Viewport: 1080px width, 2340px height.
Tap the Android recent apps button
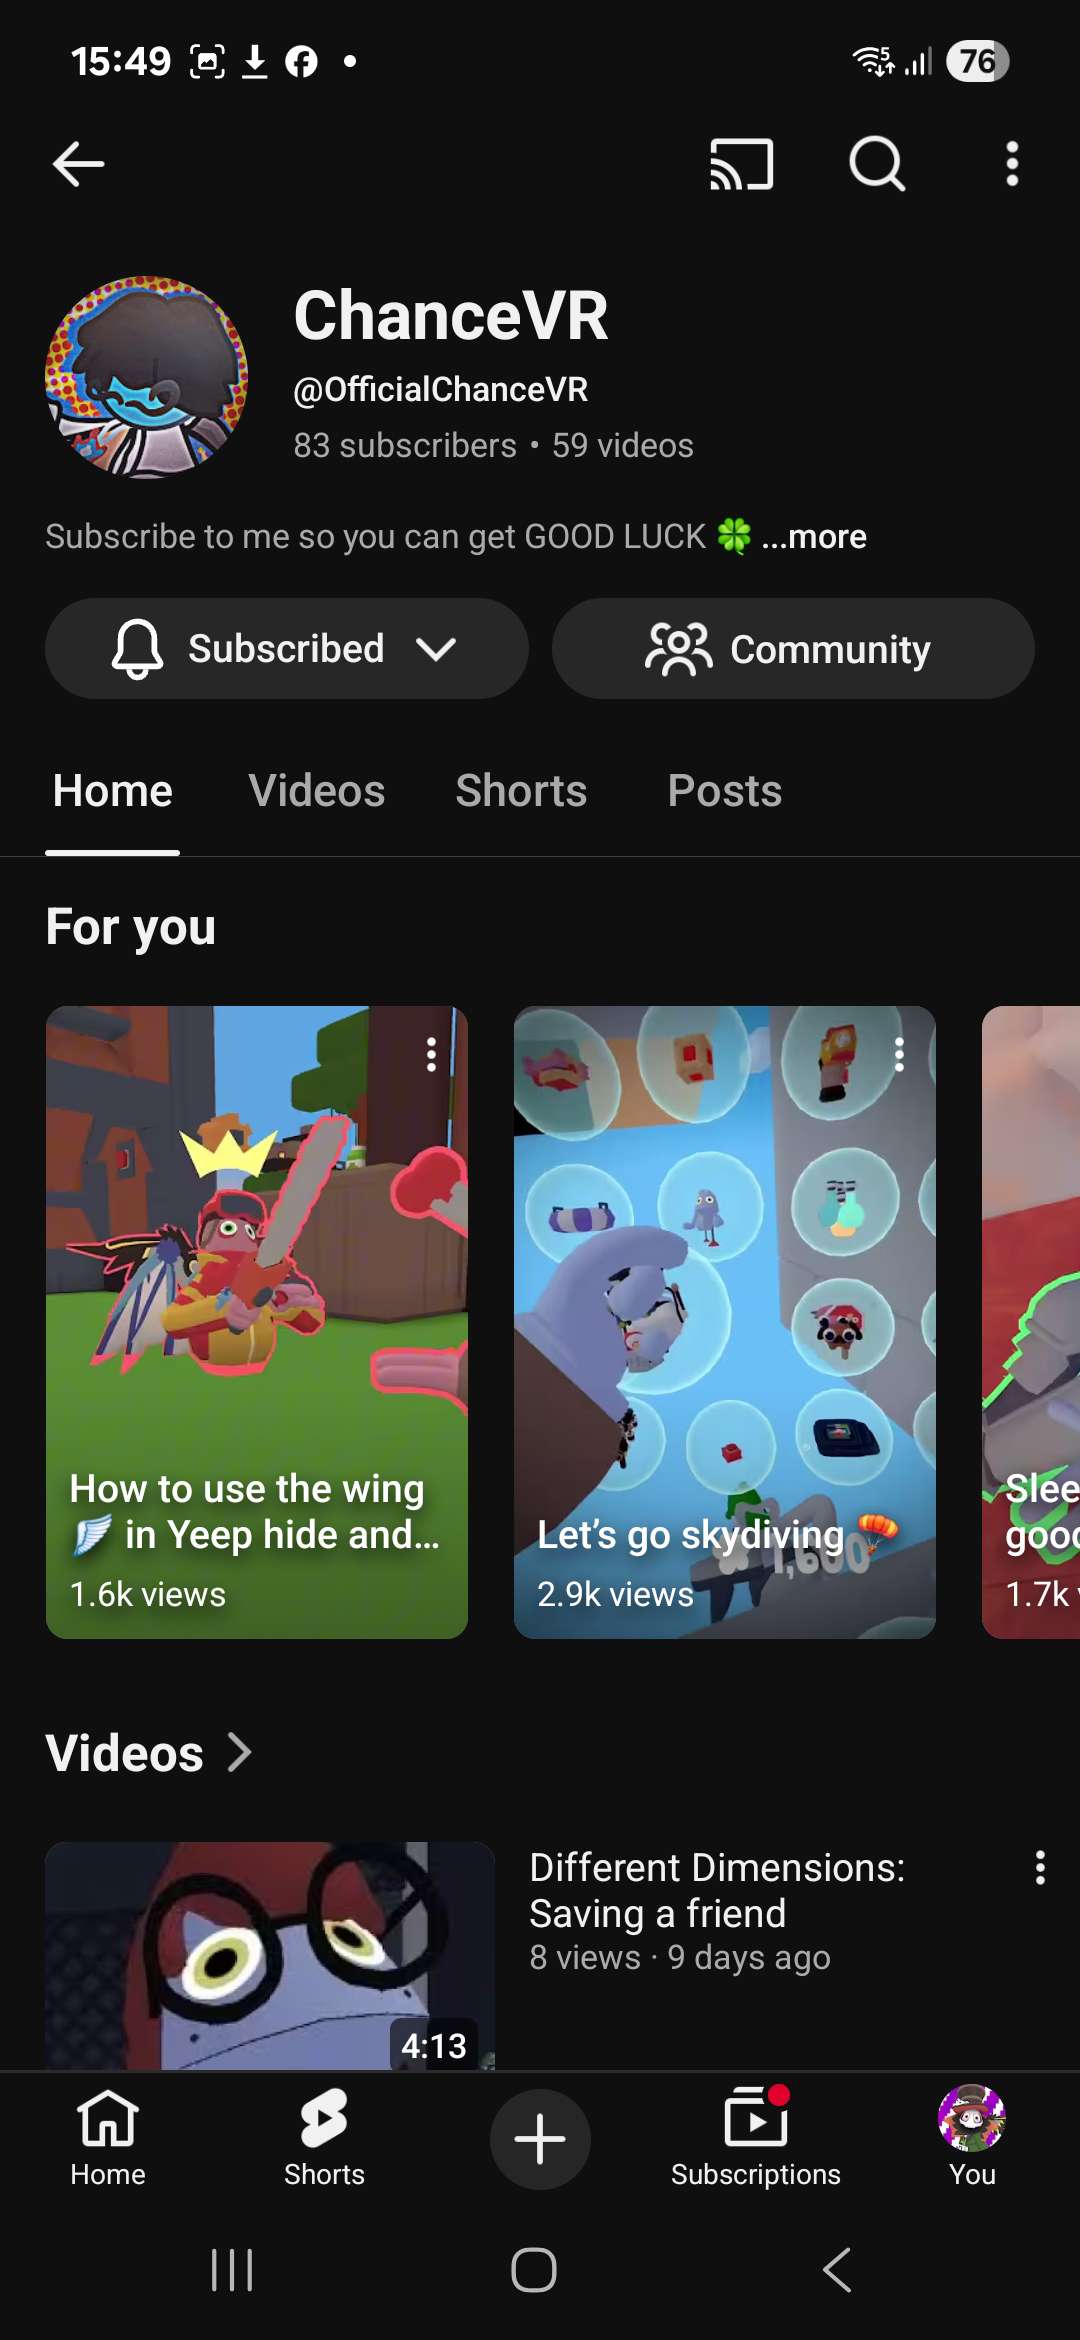pyautogui.click(x=232, y=2270)
